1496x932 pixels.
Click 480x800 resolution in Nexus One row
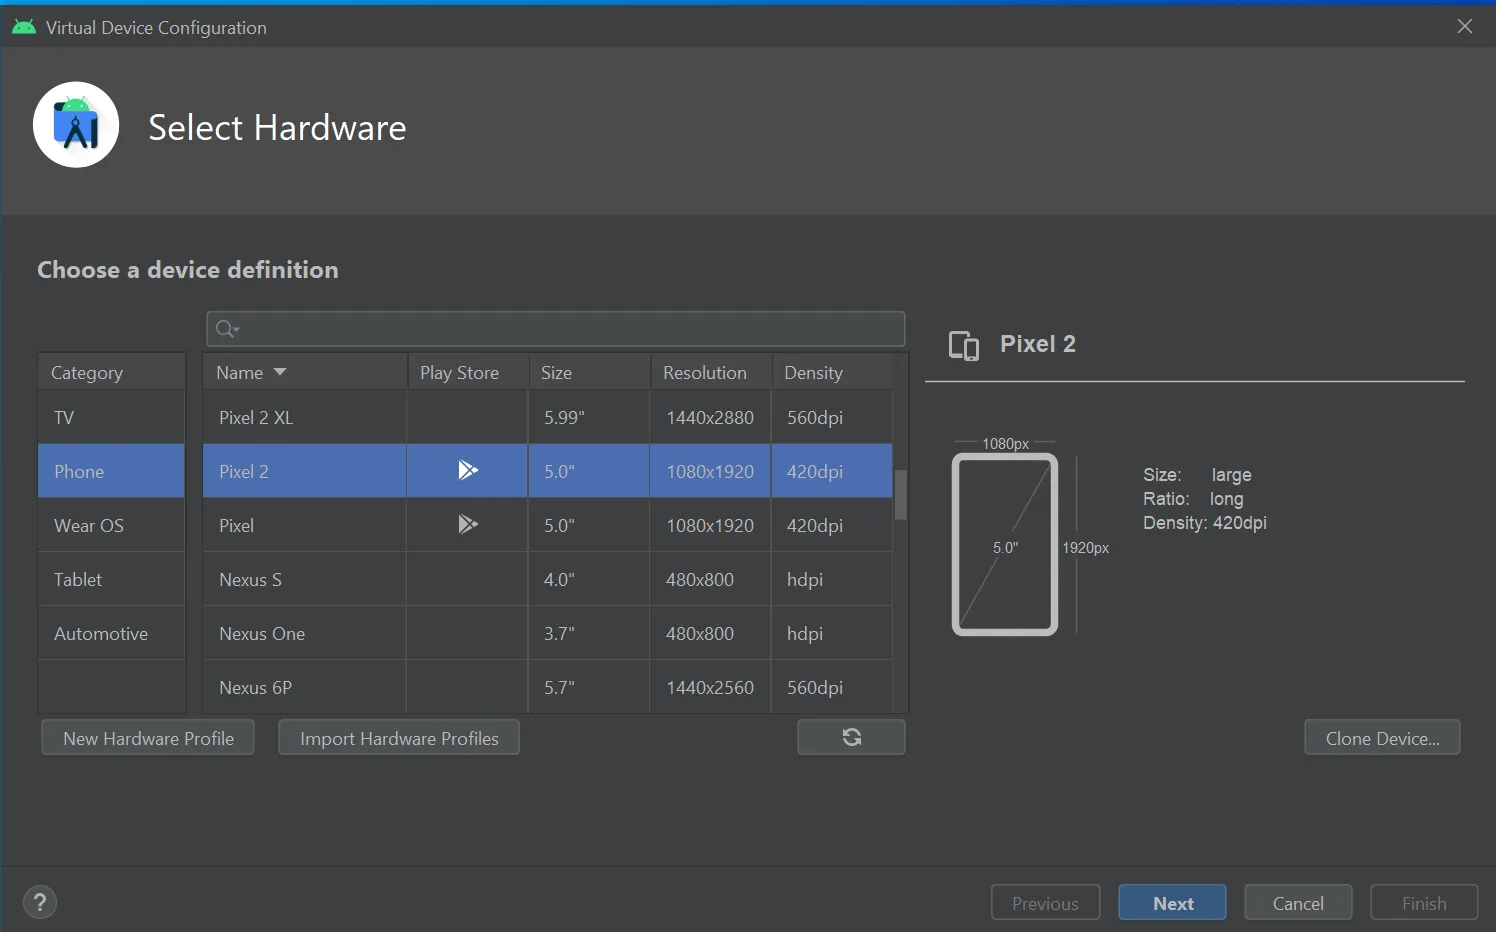click(x=710, y=633)
